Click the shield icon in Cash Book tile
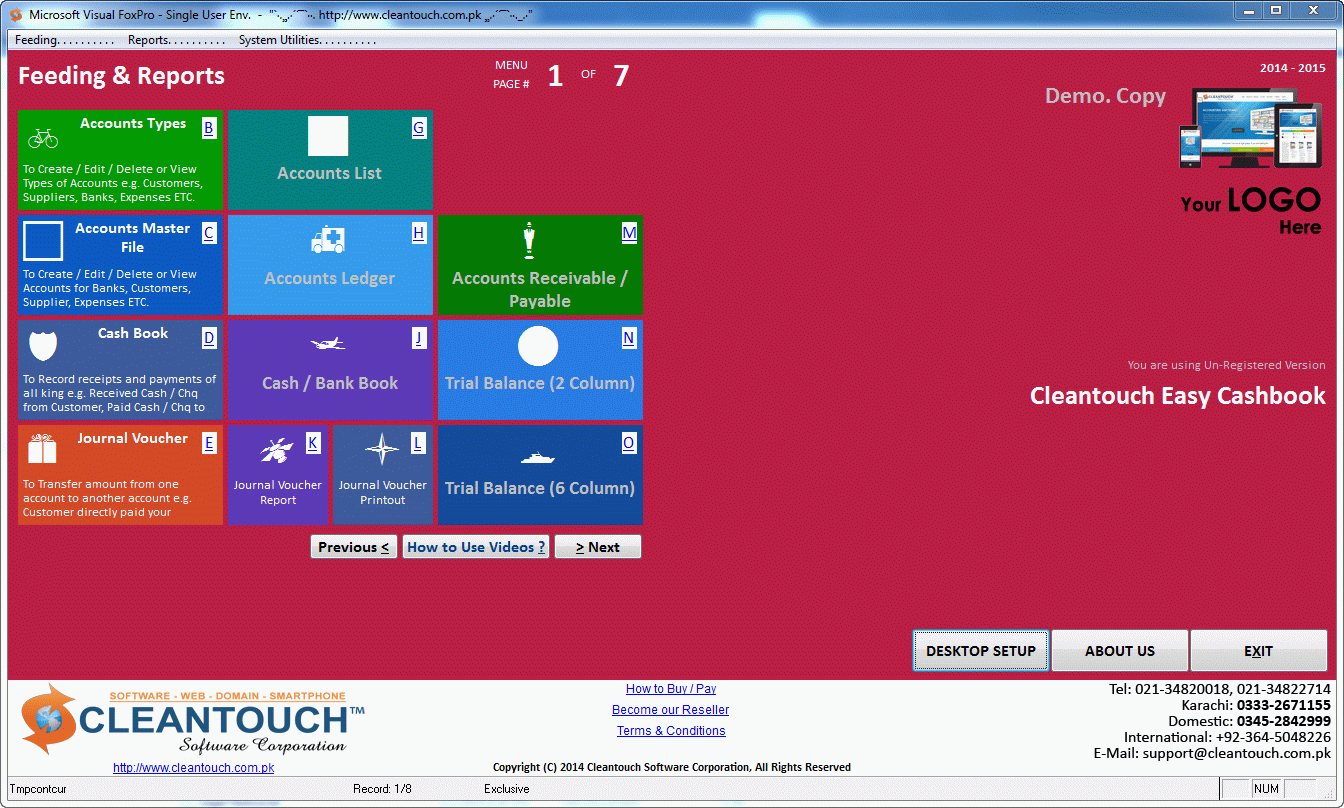The width and height of the screenshot is (1344, 808). click(x=43, y=346)
